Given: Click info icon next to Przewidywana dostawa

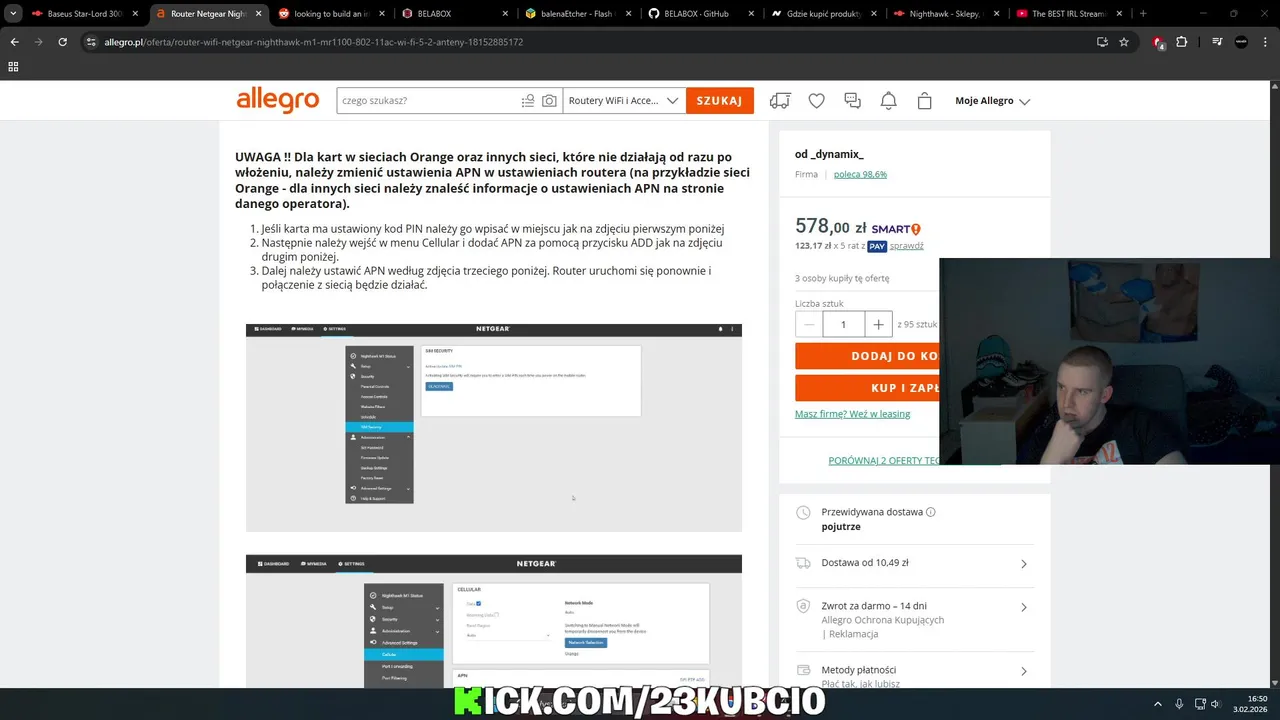Looking at the screenshot, I should pos(931,512).
